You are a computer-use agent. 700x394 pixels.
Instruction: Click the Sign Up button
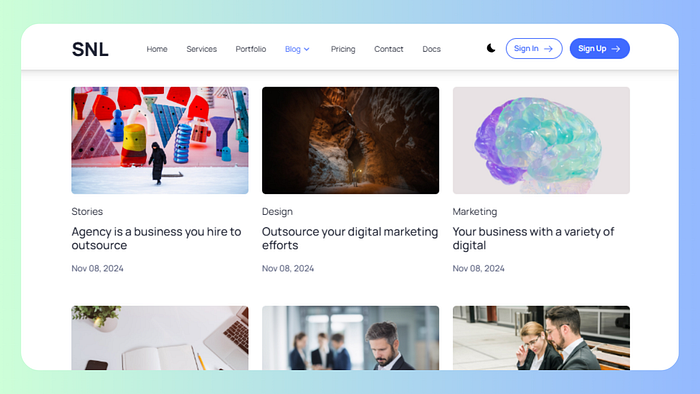tap(600, 49)
